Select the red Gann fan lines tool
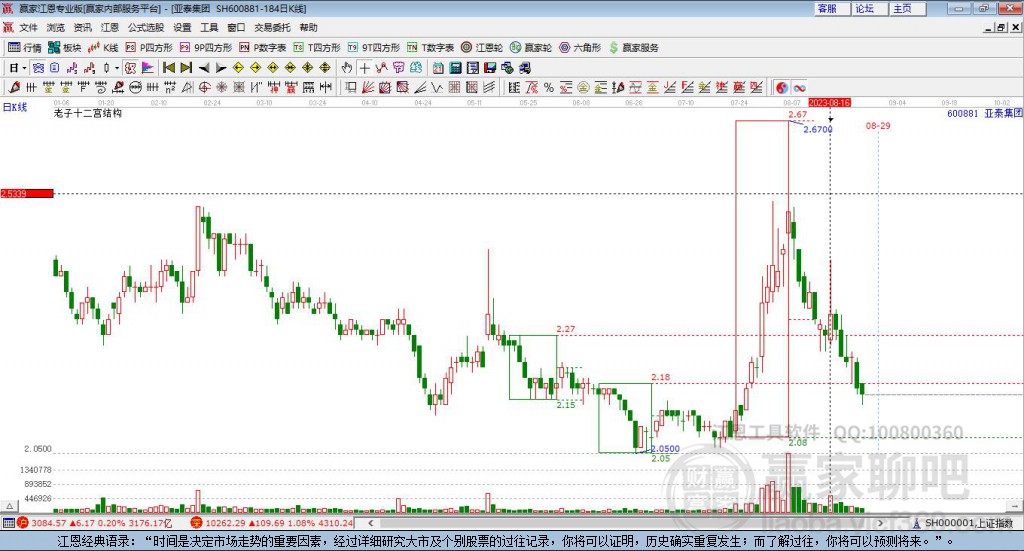The height and width of the screenshot is (551, 1024). (x=368, y=87)
